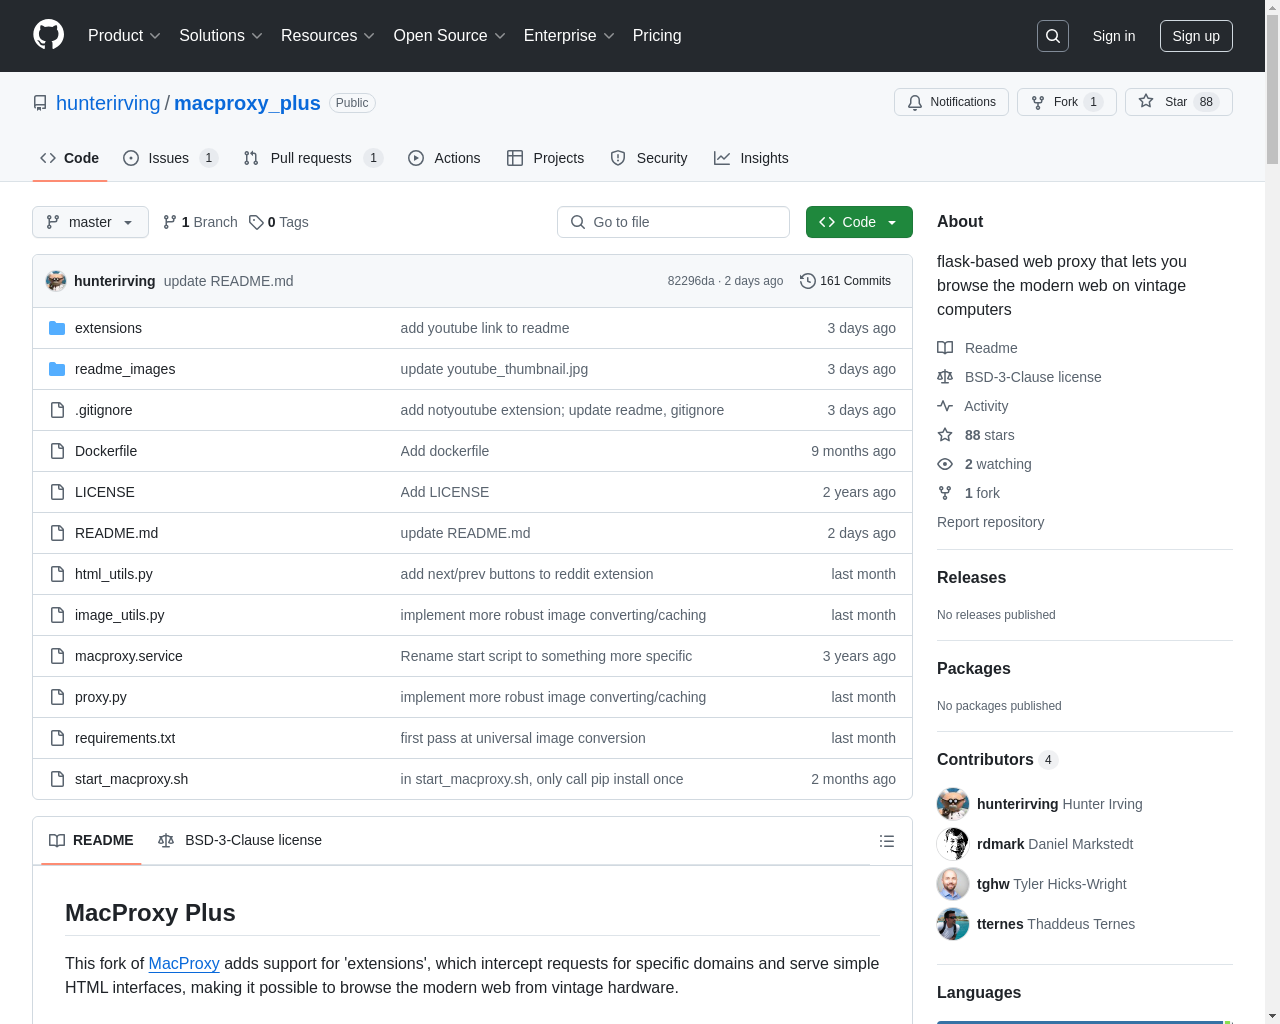Click the file icon beside proxy.py

[57, 697]
